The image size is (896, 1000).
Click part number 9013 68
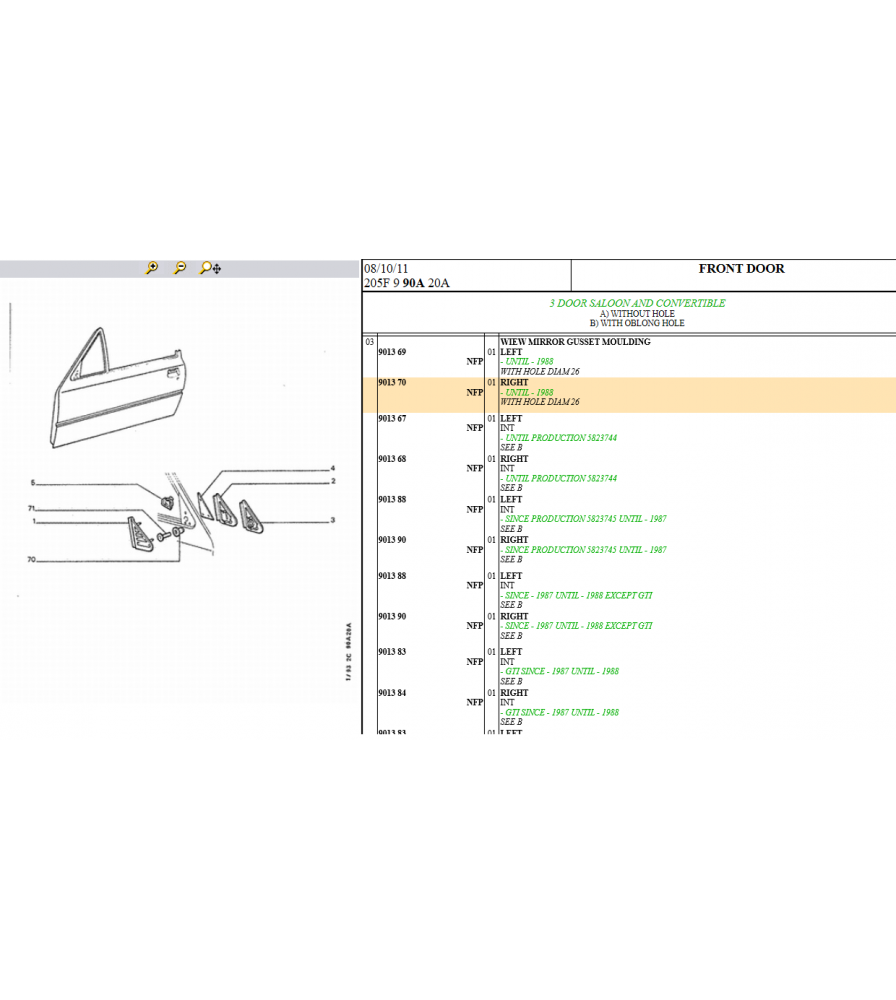click(392, 459)
